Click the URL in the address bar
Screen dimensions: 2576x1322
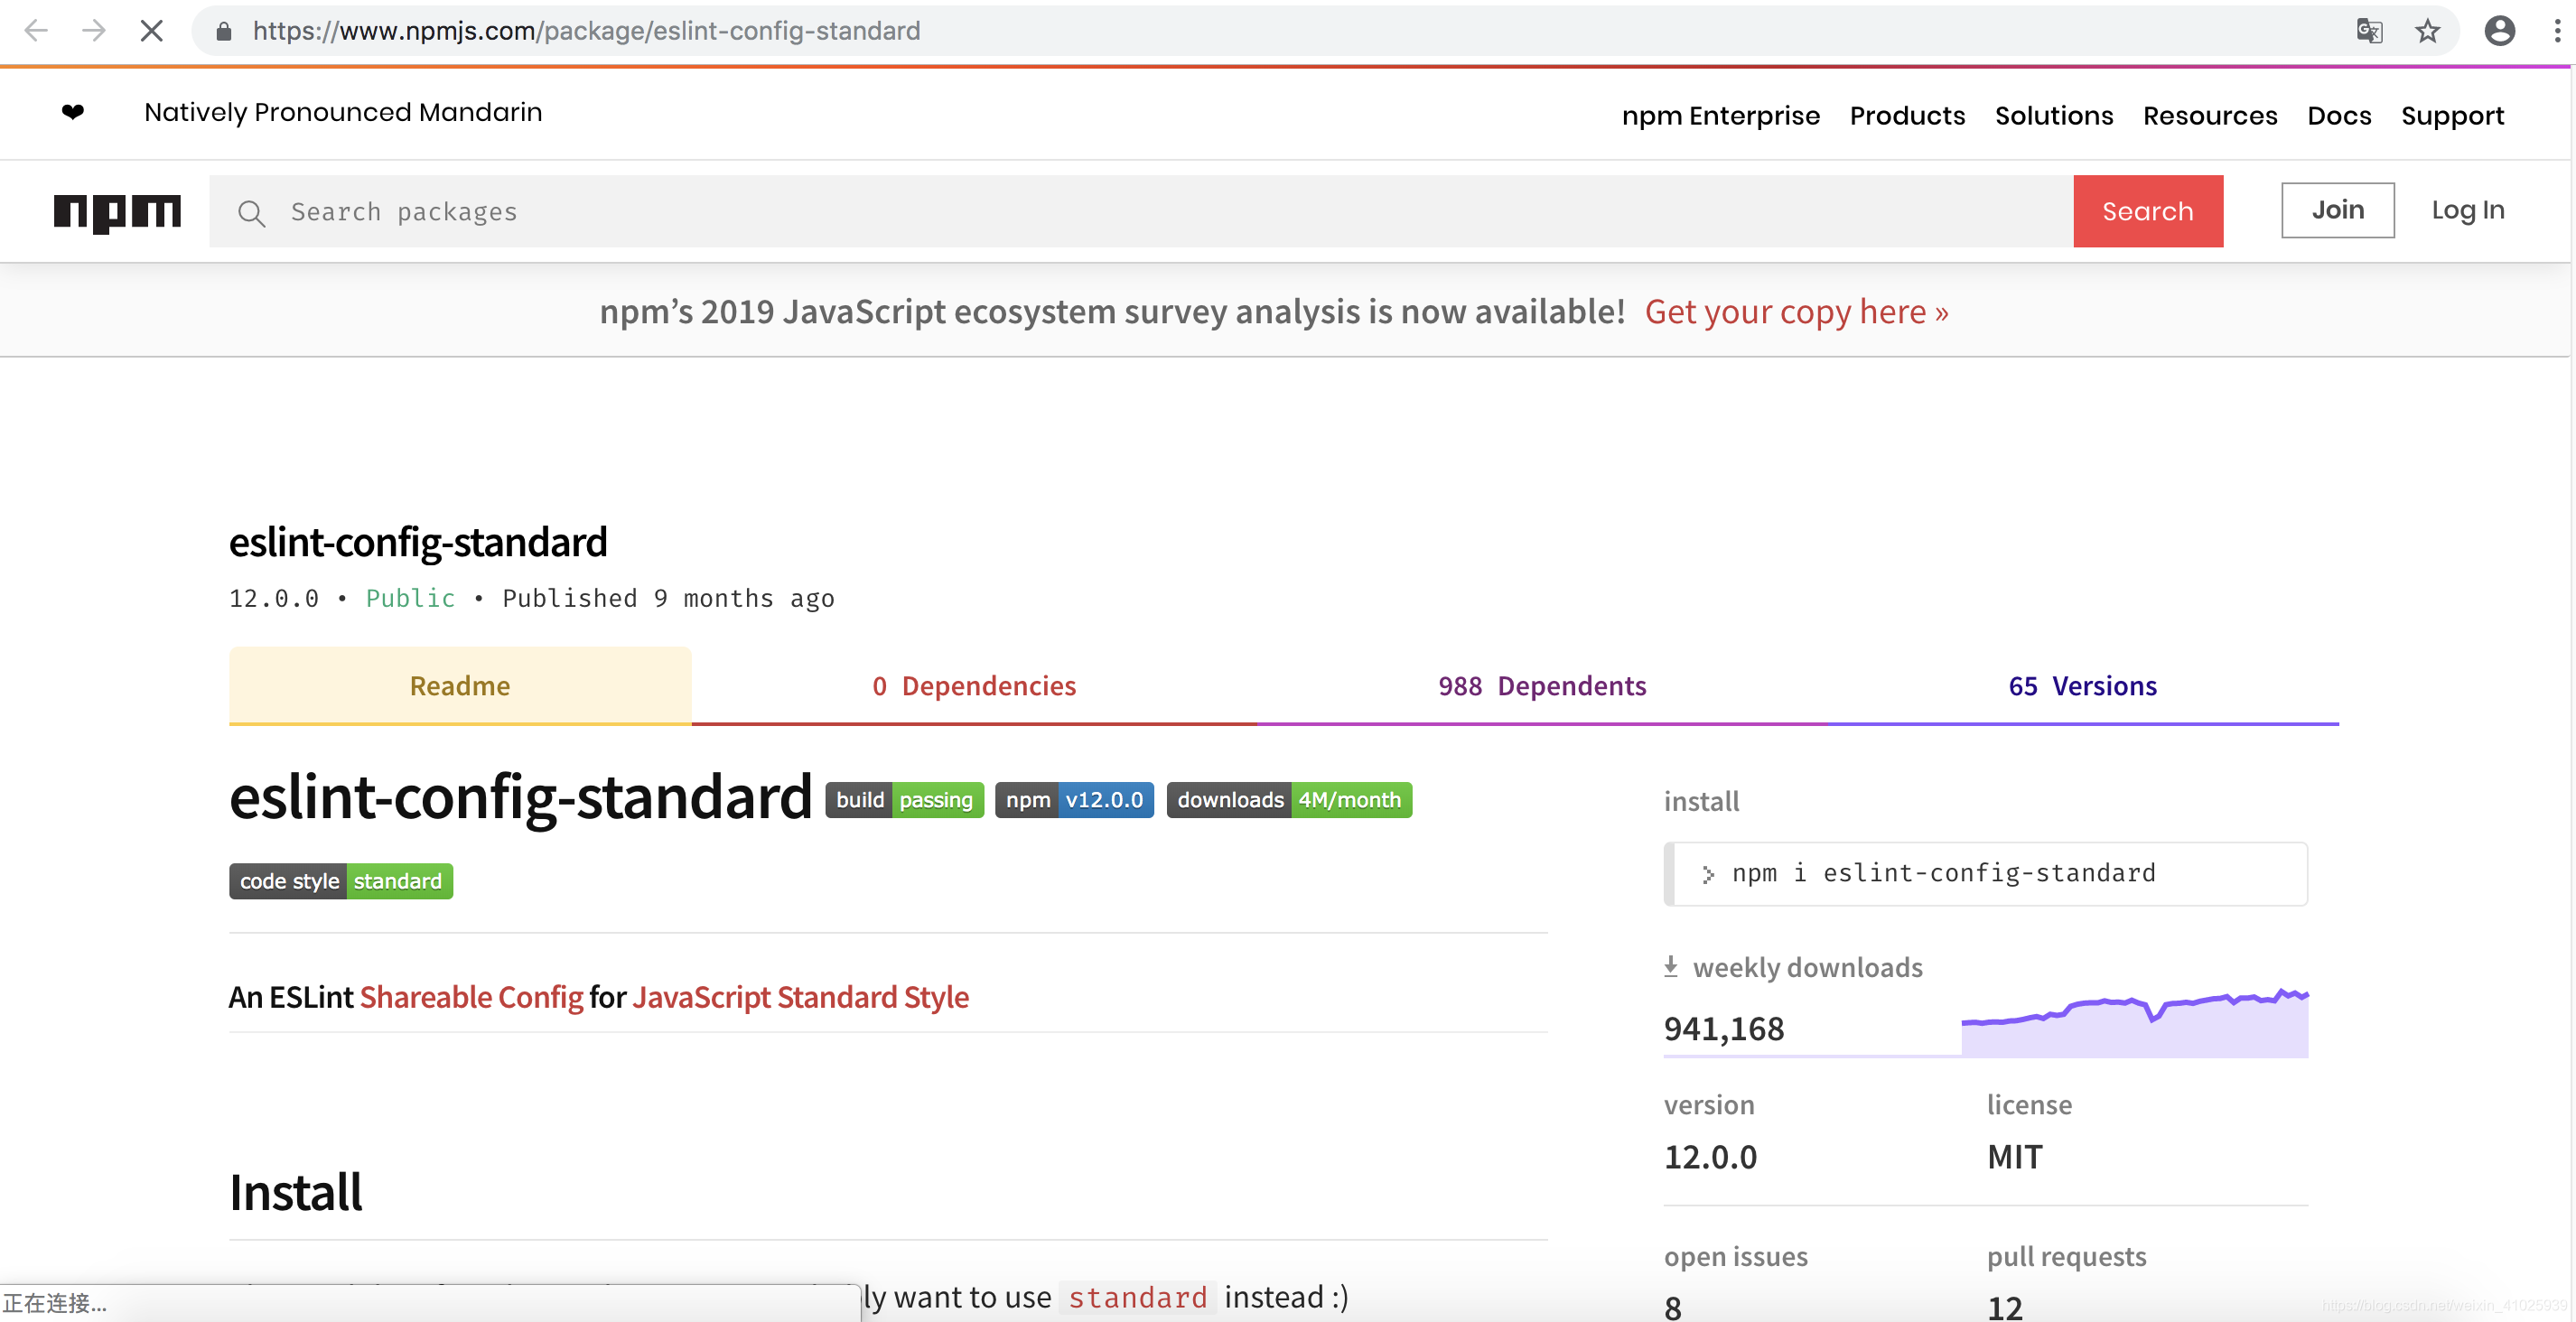click(586, 31)
